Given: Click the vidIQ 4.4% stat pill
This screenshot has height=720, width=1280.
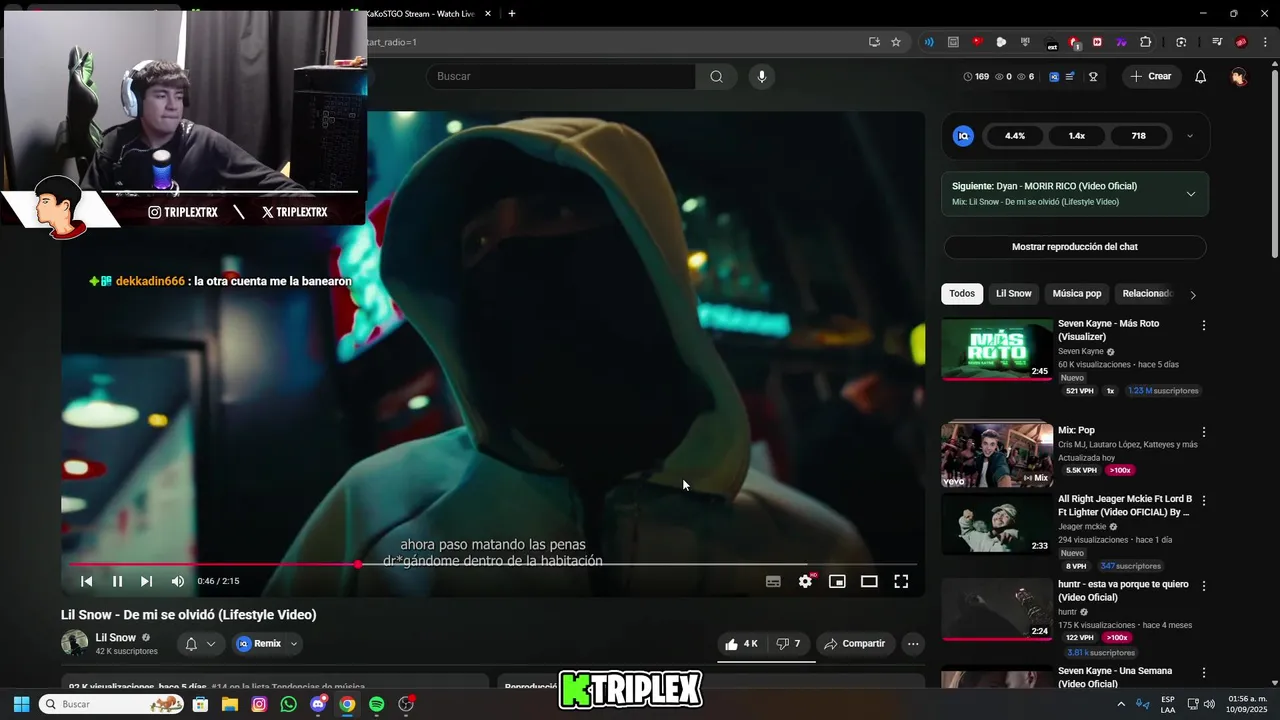Looking at the screenshot, I should pyautogui.click(x=1015, y=136).
